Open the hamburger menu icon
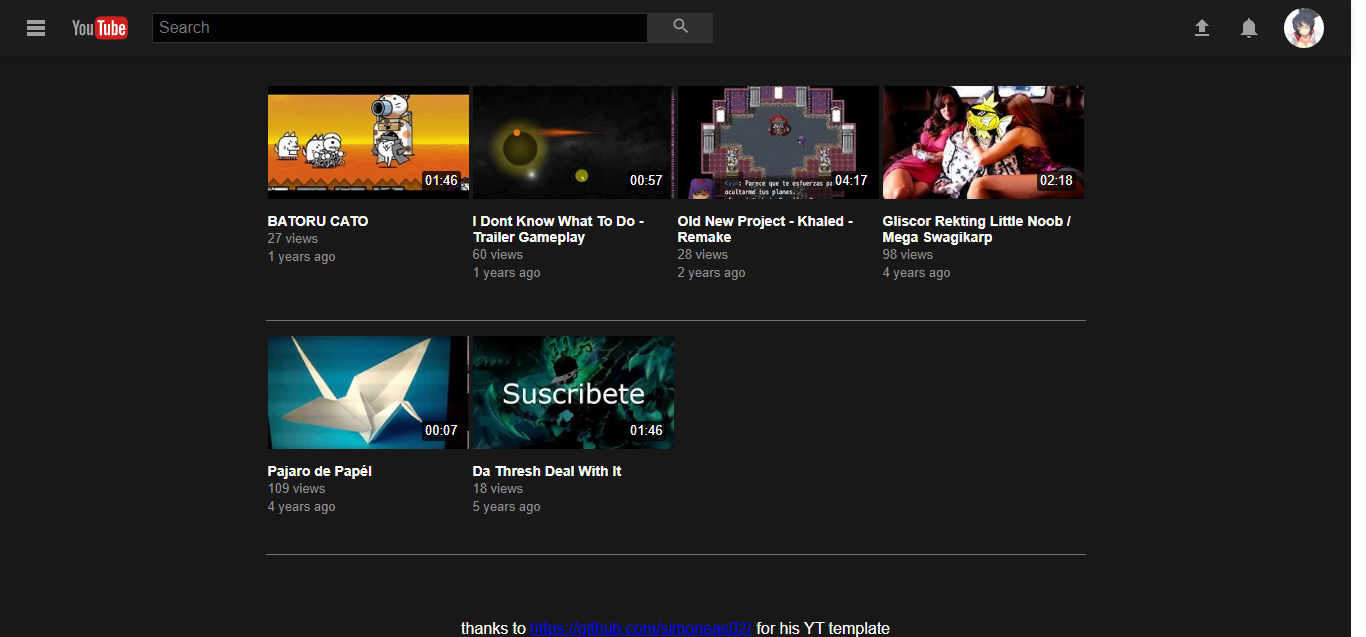 (x=36, y=28)
